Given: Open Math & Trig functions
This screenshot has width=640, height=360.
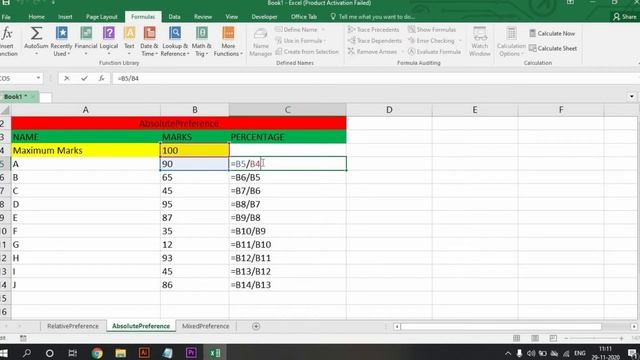Looking at the screenshot, I should point(201,41).
